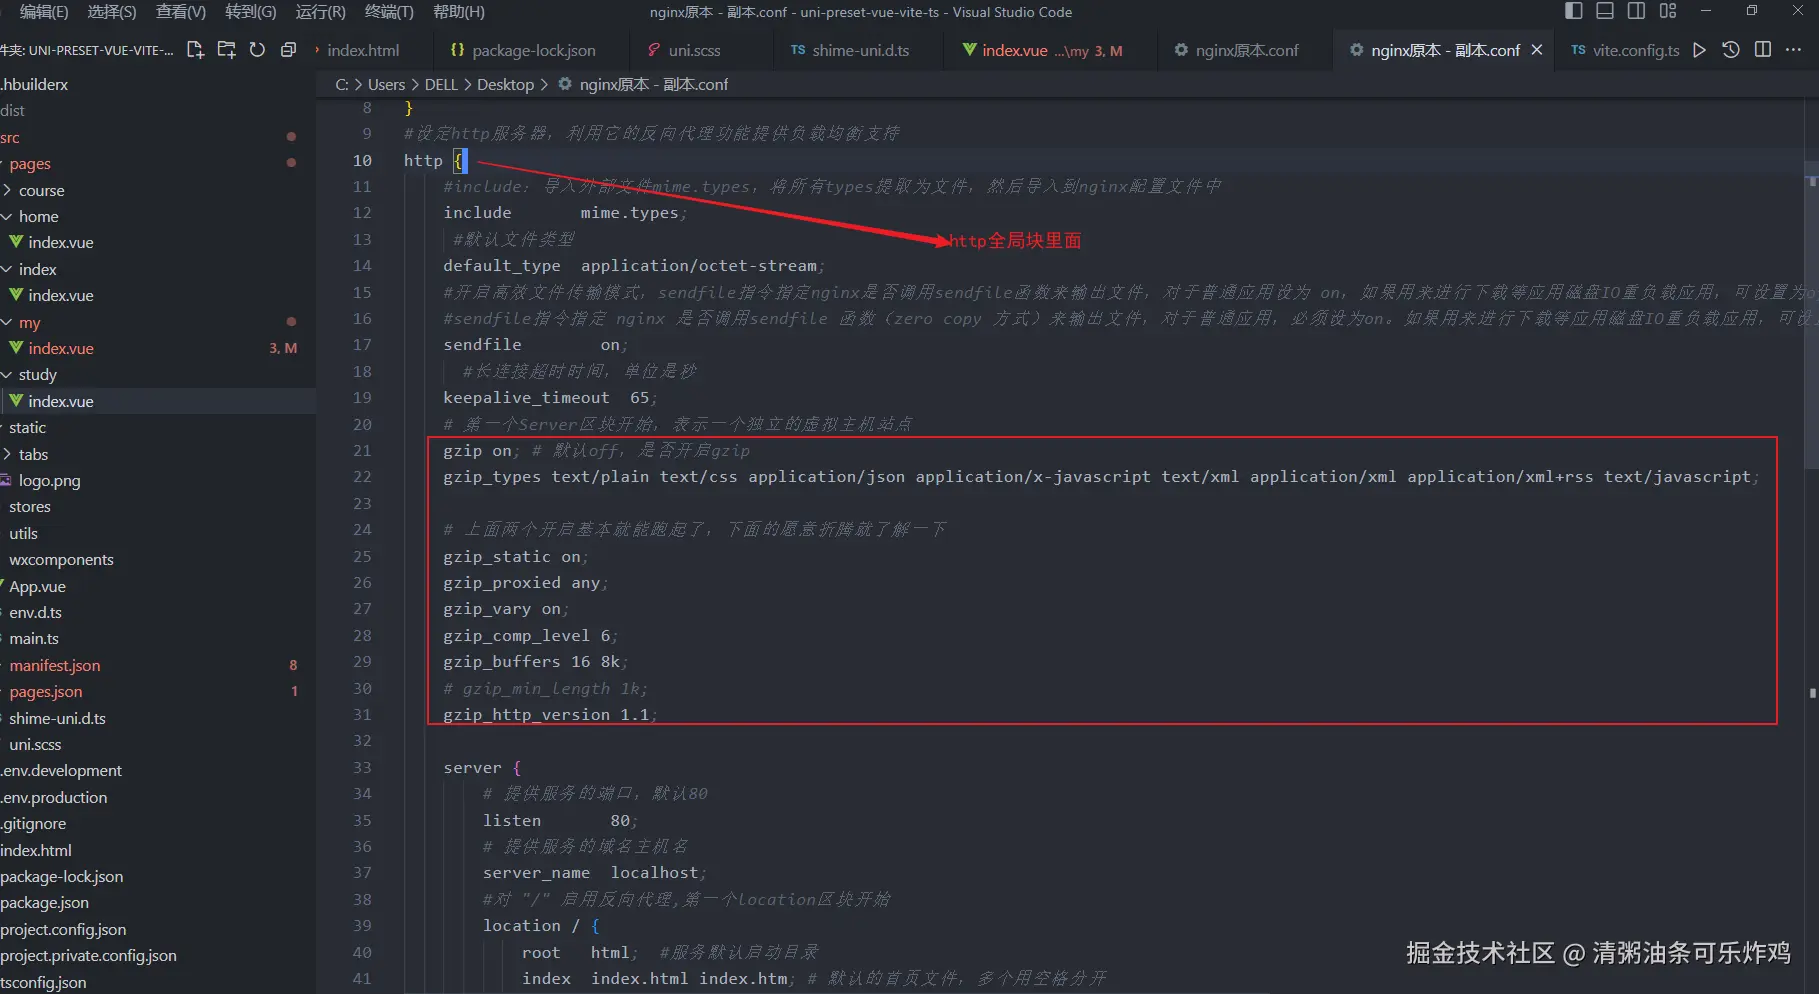Place cursor on server_name localhost line

[x=594, y=872]
